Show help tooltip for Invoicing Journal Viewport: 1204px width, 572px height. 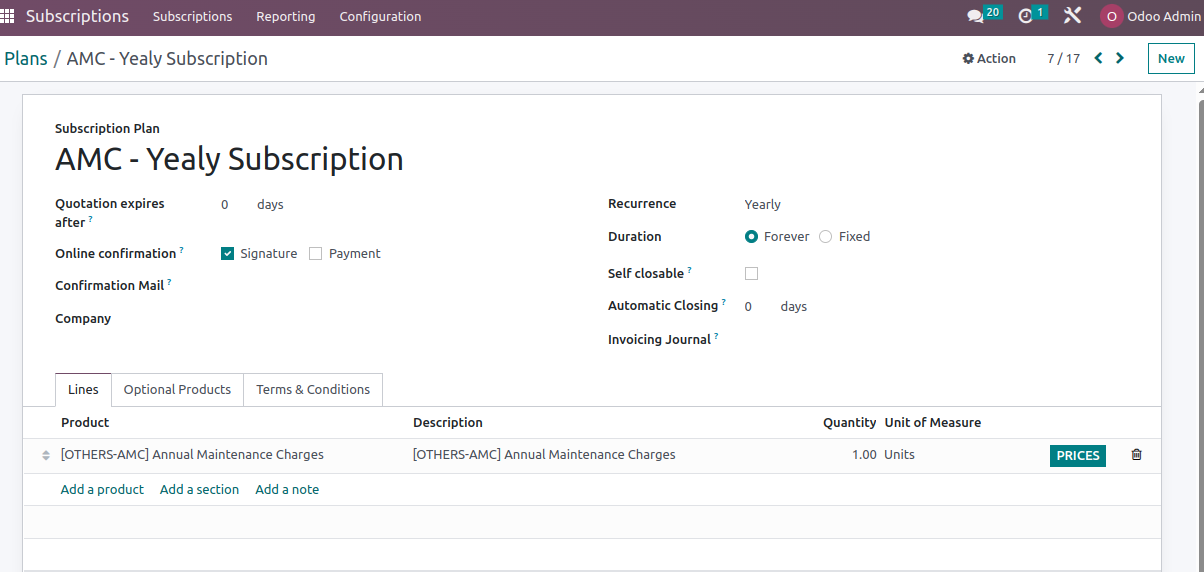pos(716,336)
